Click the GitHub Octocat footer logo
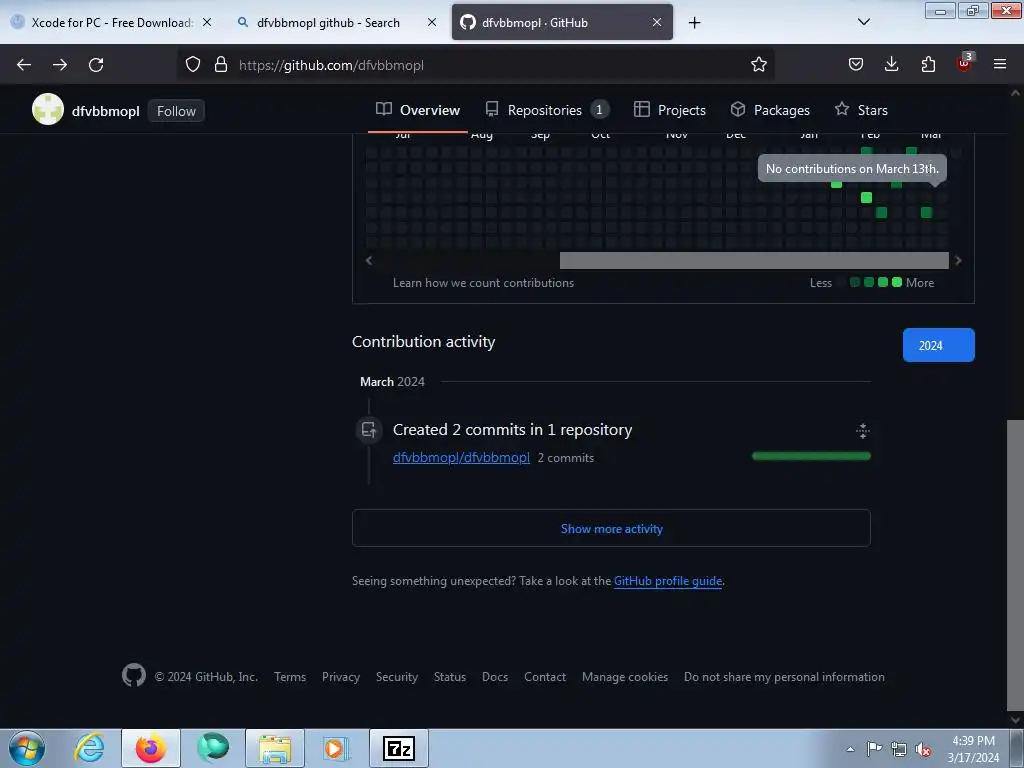 tap(134, 675)
